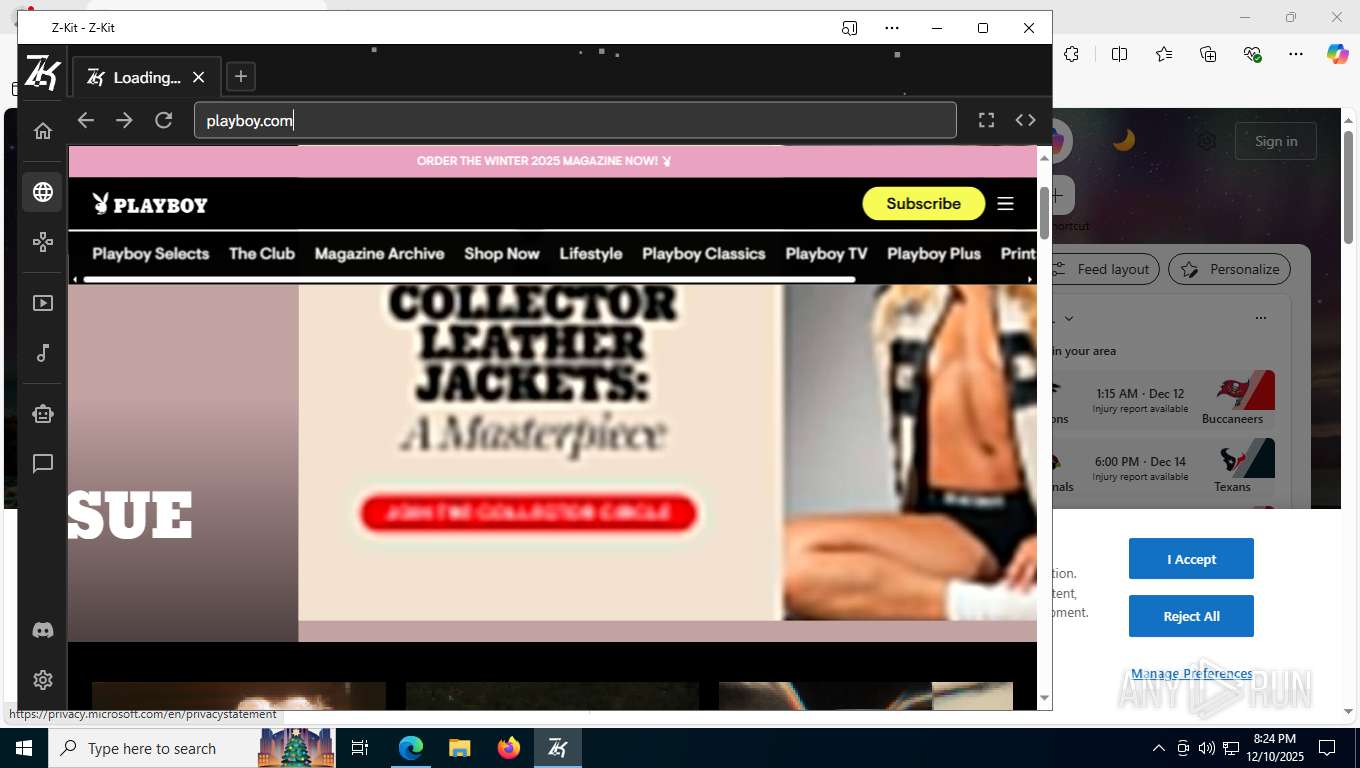The height and width of the screenshot is (768, 1360).
Task: Open Playboy TV nav item
Action: (826, 254)
